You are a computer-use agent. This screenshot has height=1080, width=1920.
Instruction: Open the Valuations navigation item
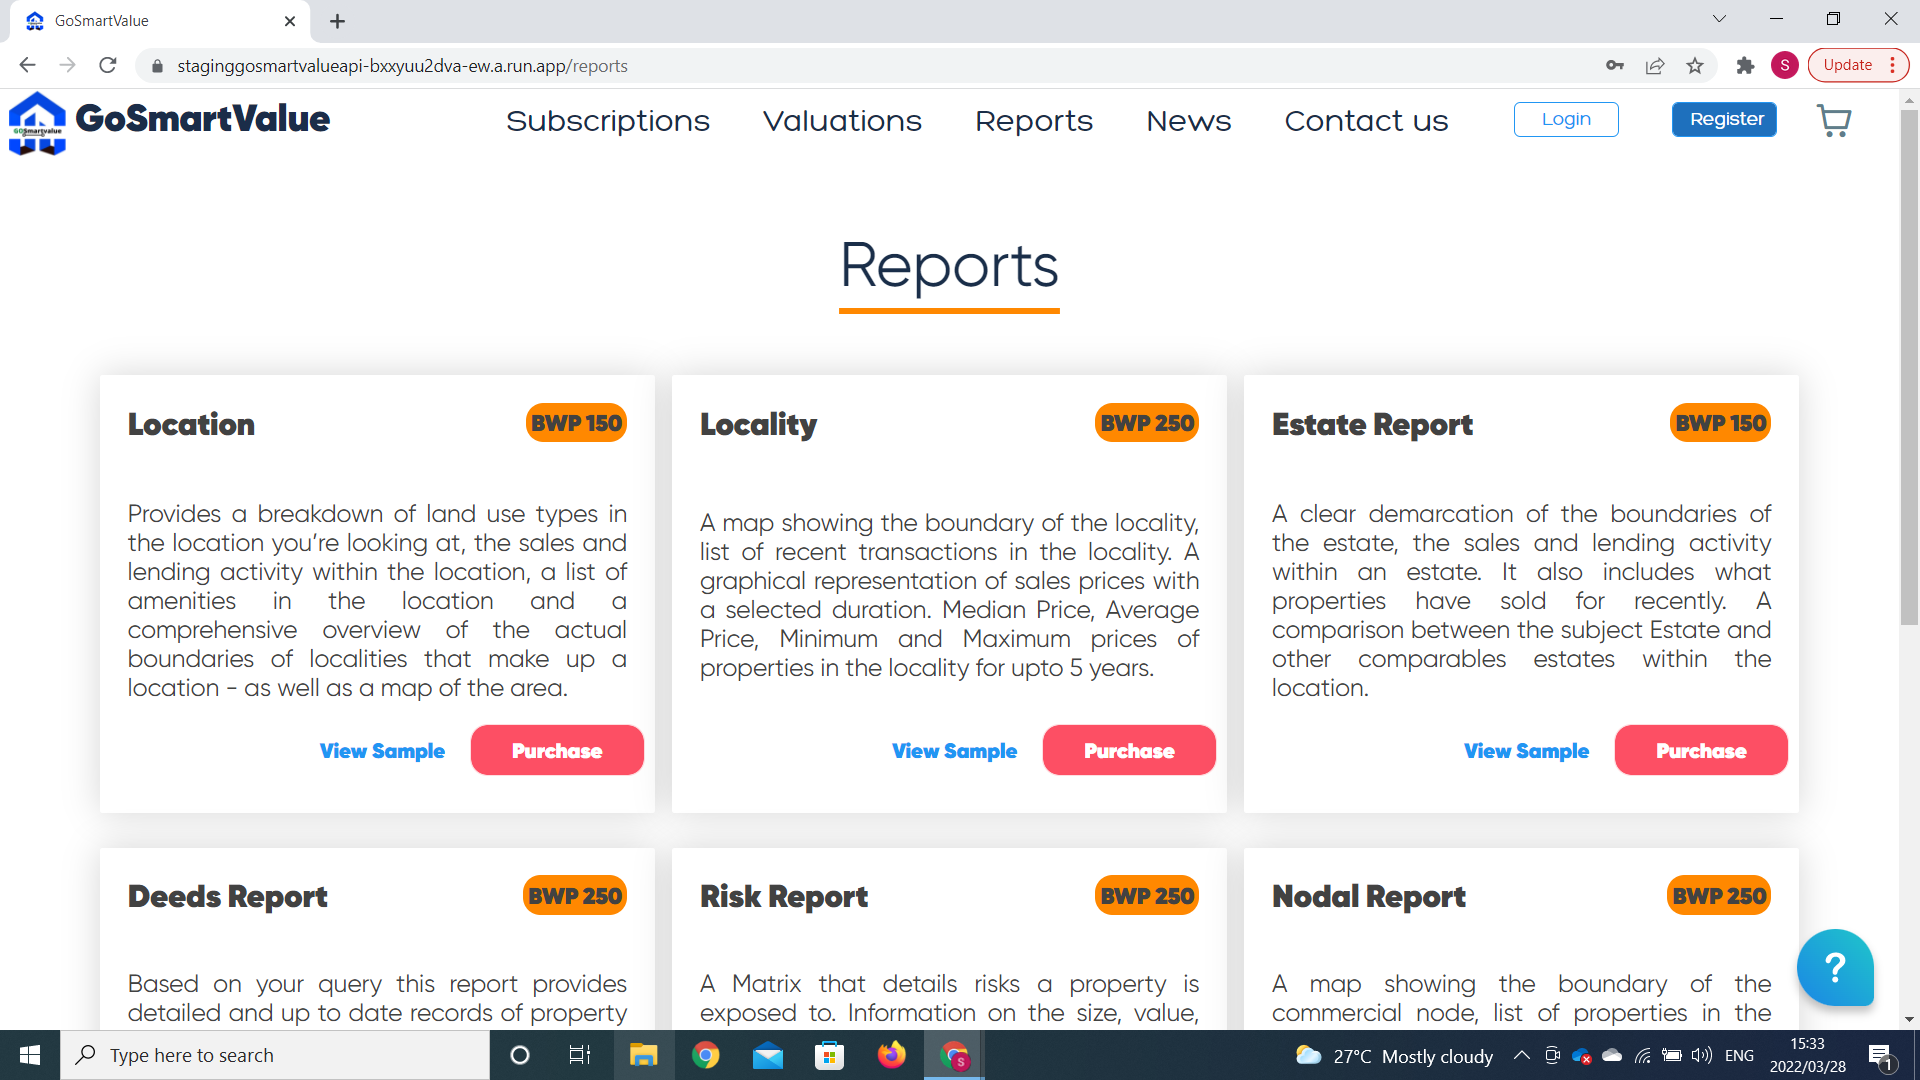tap(842, 121)
